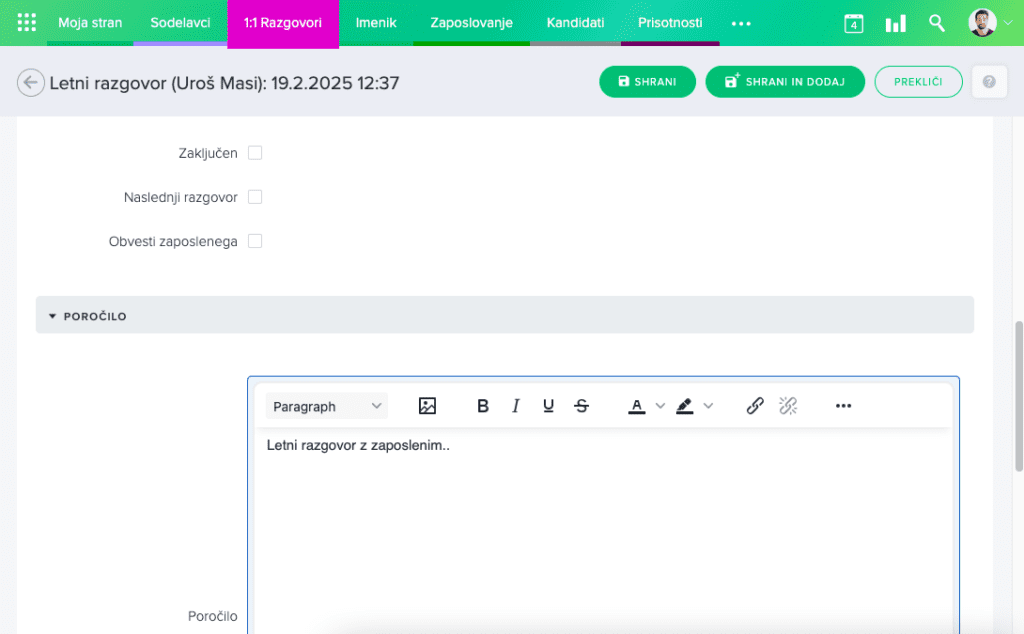The width and height of the screenshot is (1024, 634).
Task: Enable the Naslednji razgovor checkbox
Action: click(255, 197)
